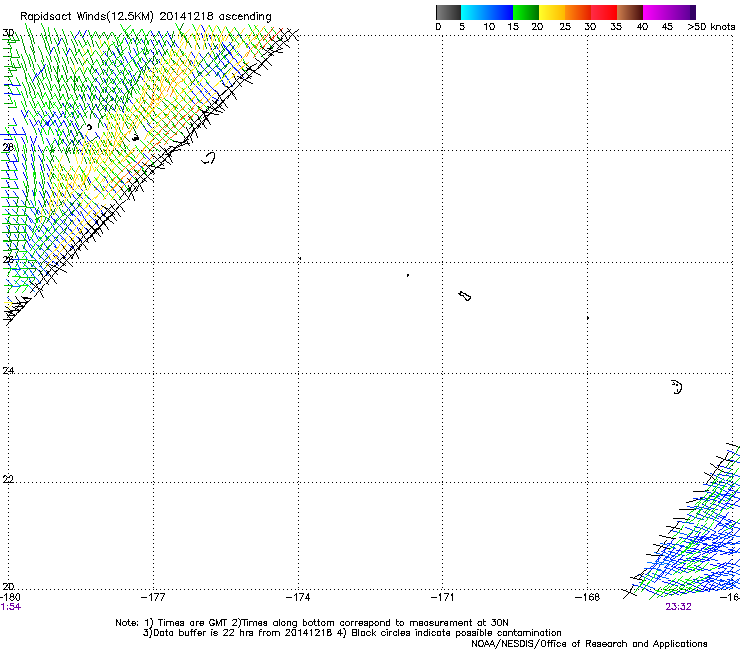
Task: Click the green 15-20 knots legend swatch
Action: (x=526, y=12)
